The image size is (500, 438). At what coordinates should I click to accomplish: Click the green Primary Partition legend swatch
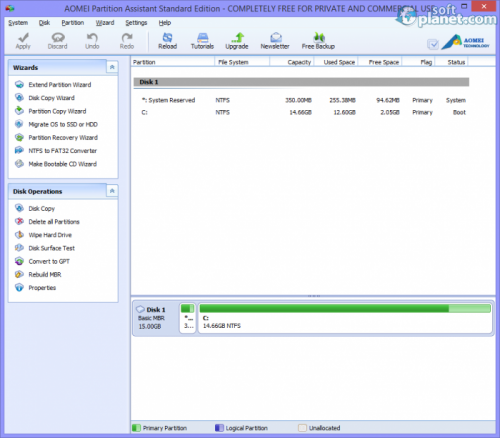(x=136, y=428)
